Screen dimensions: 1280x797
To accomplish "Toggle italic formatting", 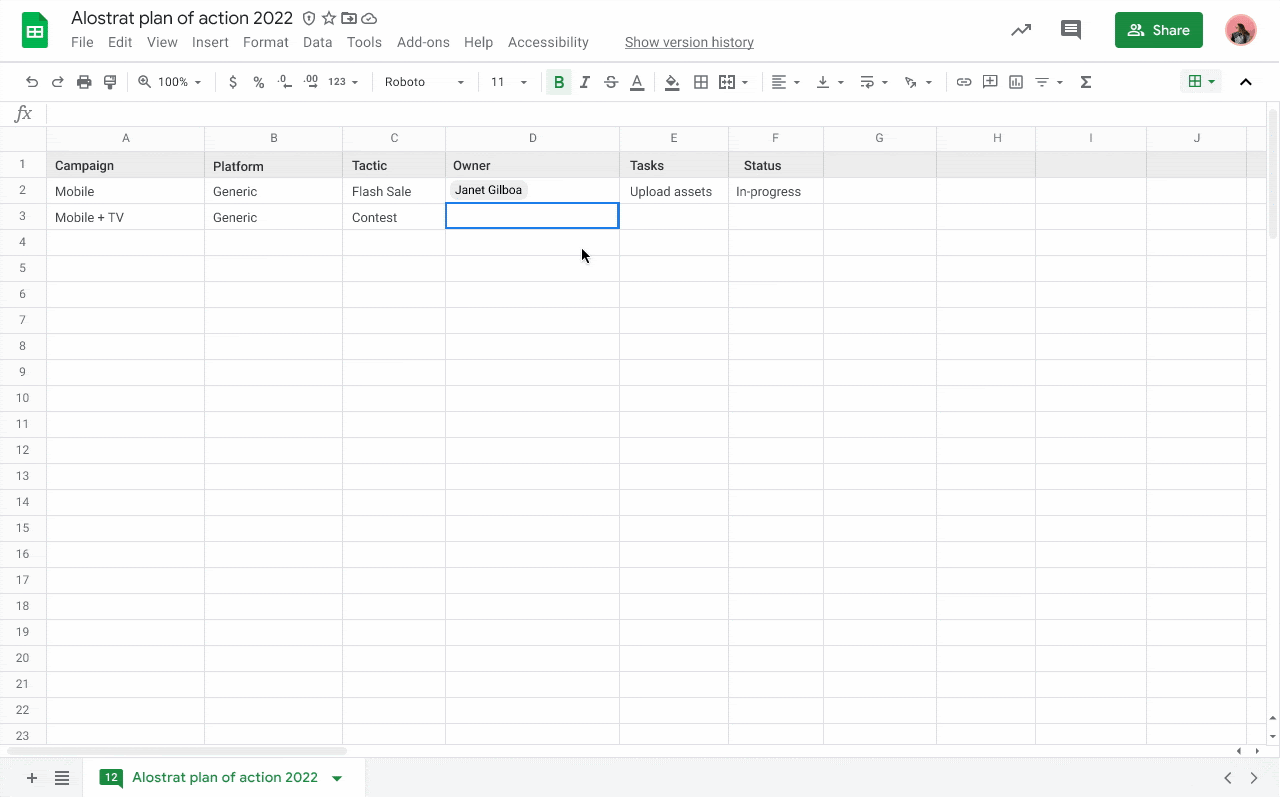I will pos(585,82).
